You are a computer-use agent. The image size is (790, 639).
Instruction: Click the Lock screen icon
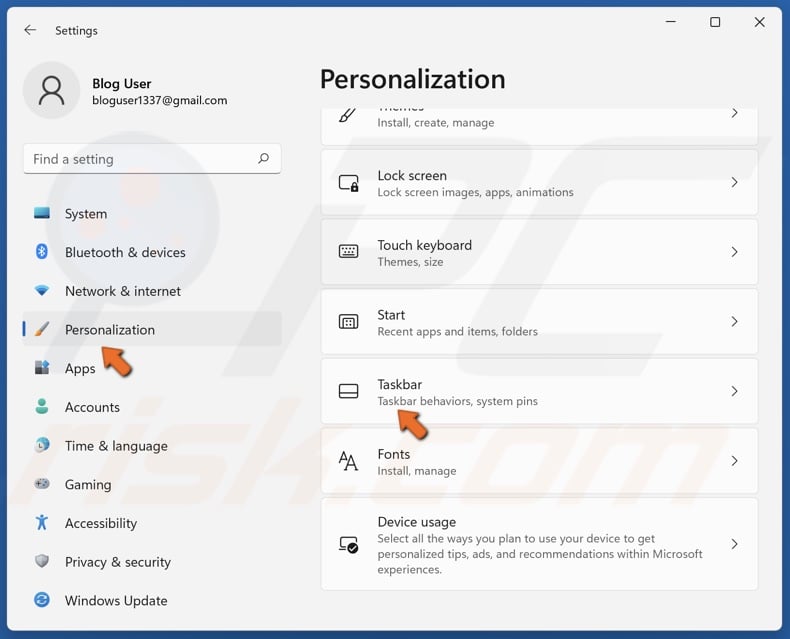349,183
